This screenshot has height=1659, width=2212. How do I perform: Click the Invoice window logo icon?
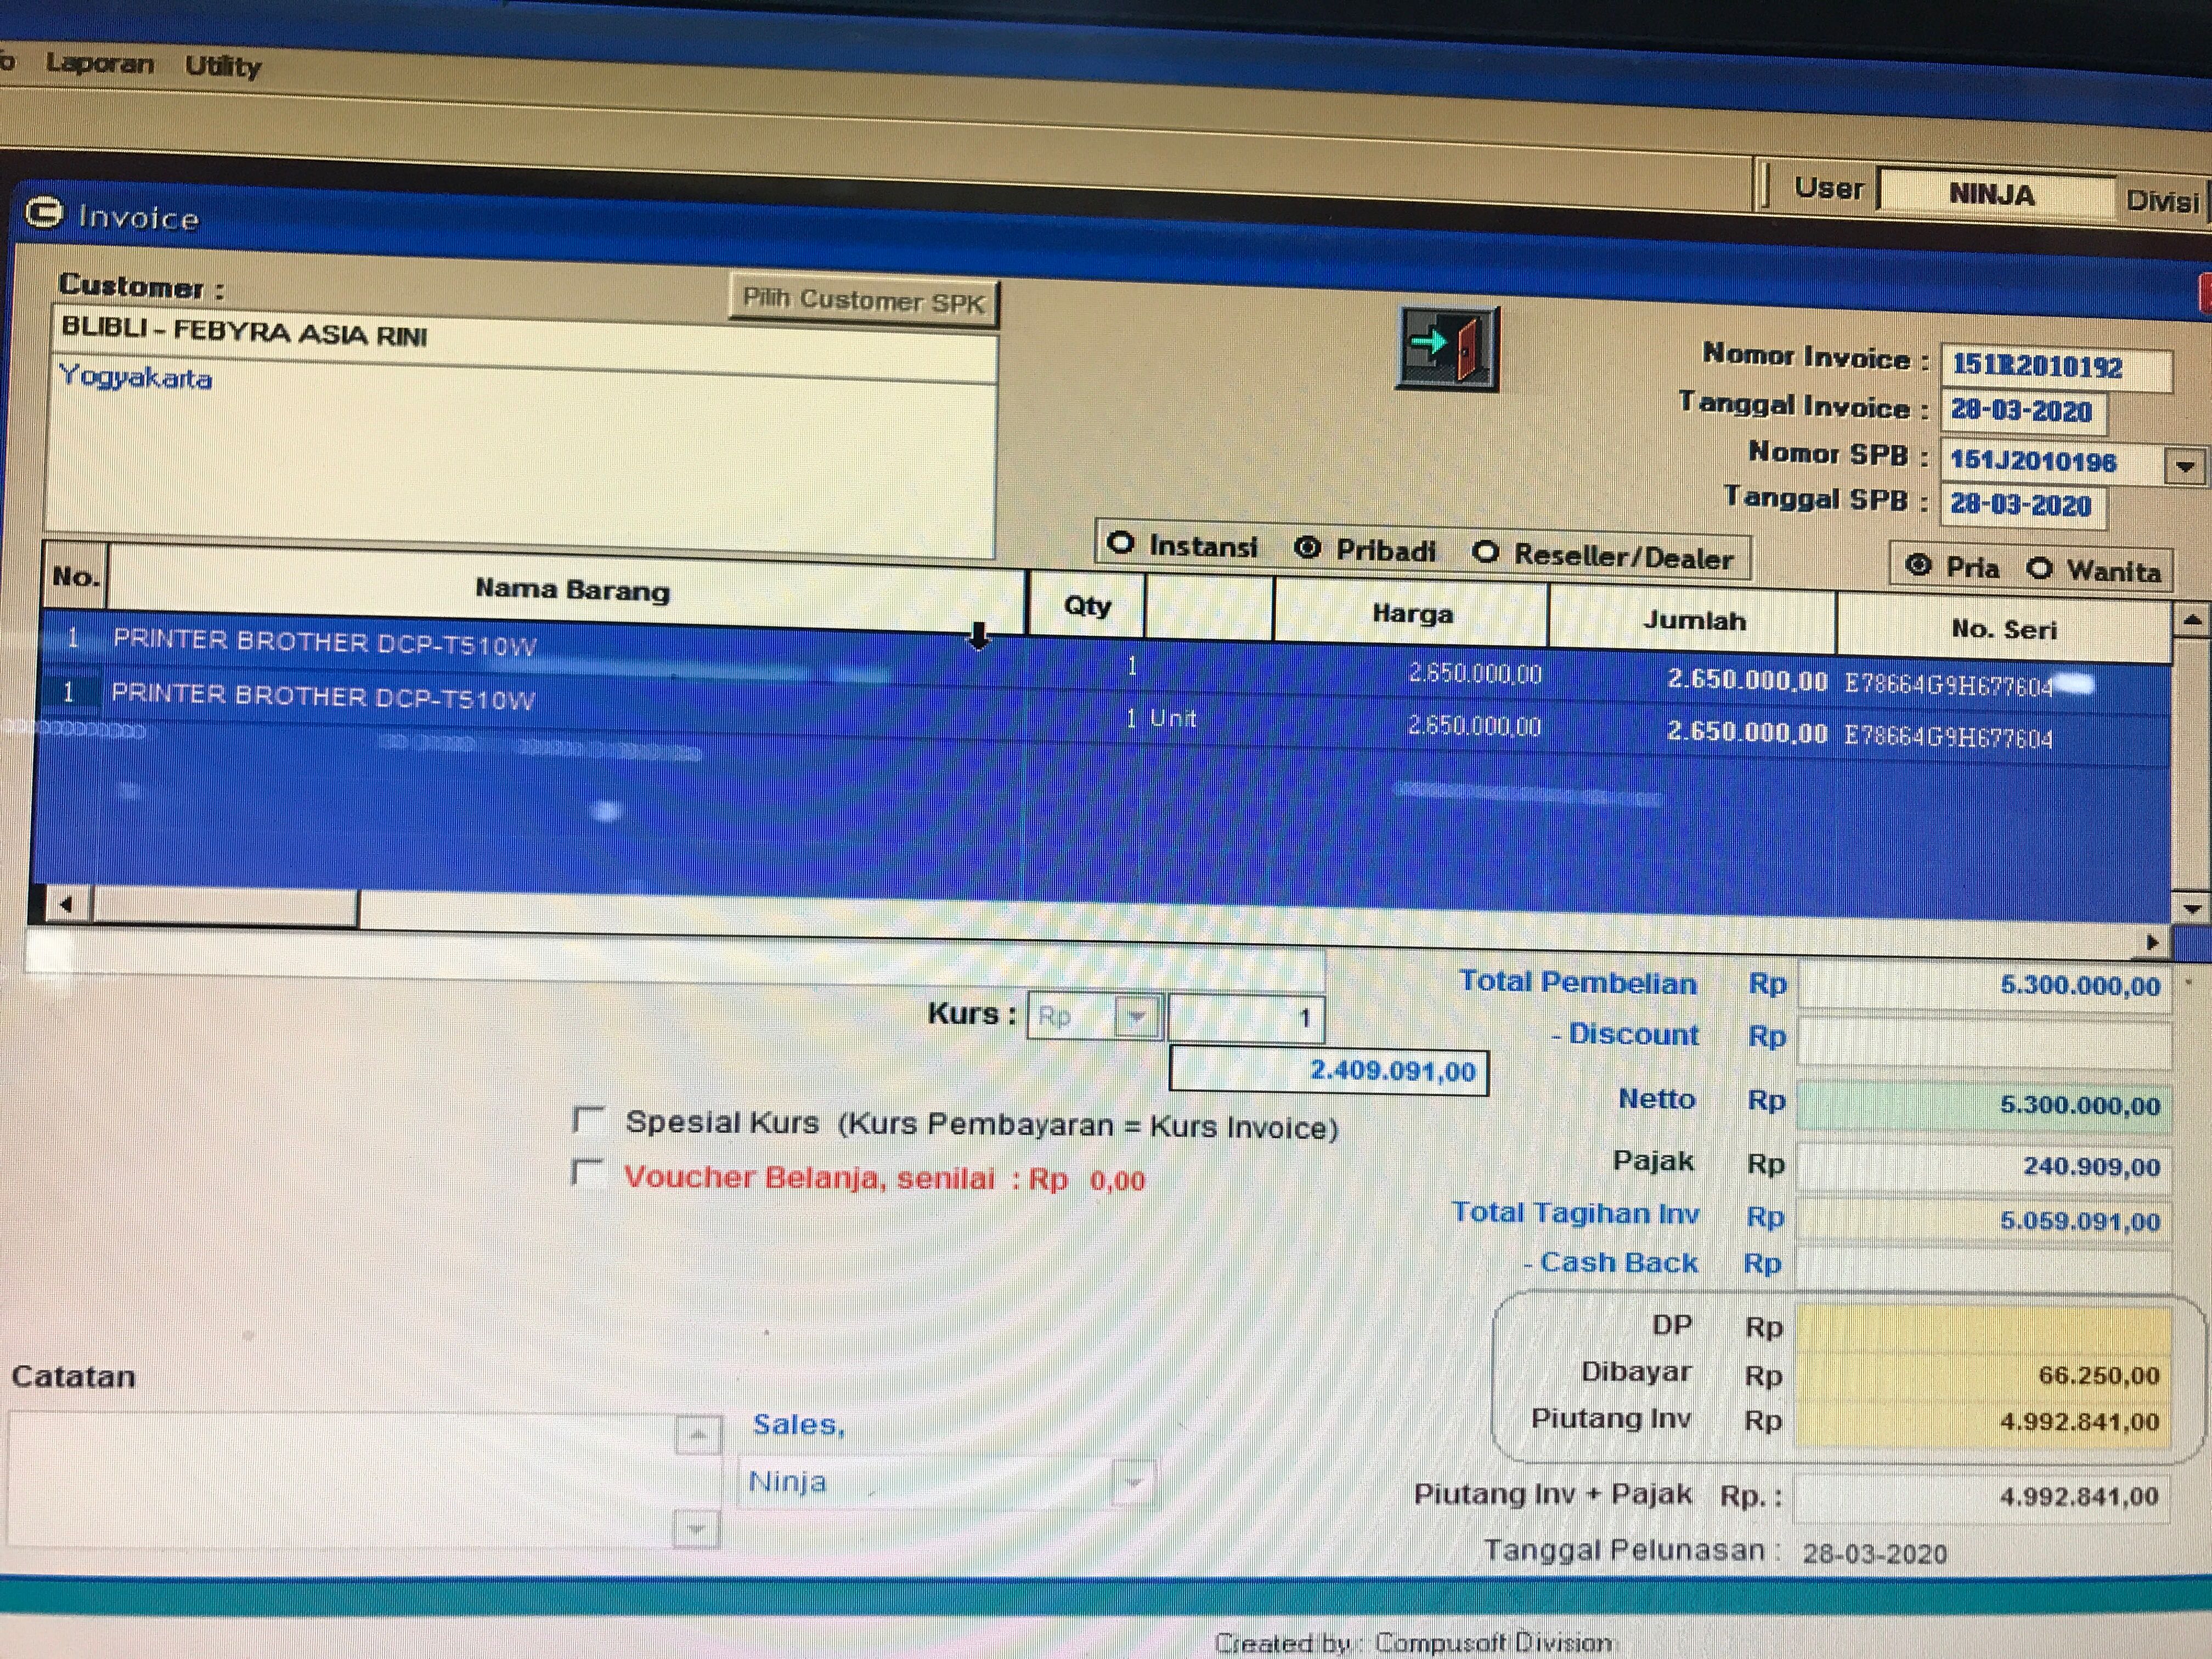click(x=44, y=213)
